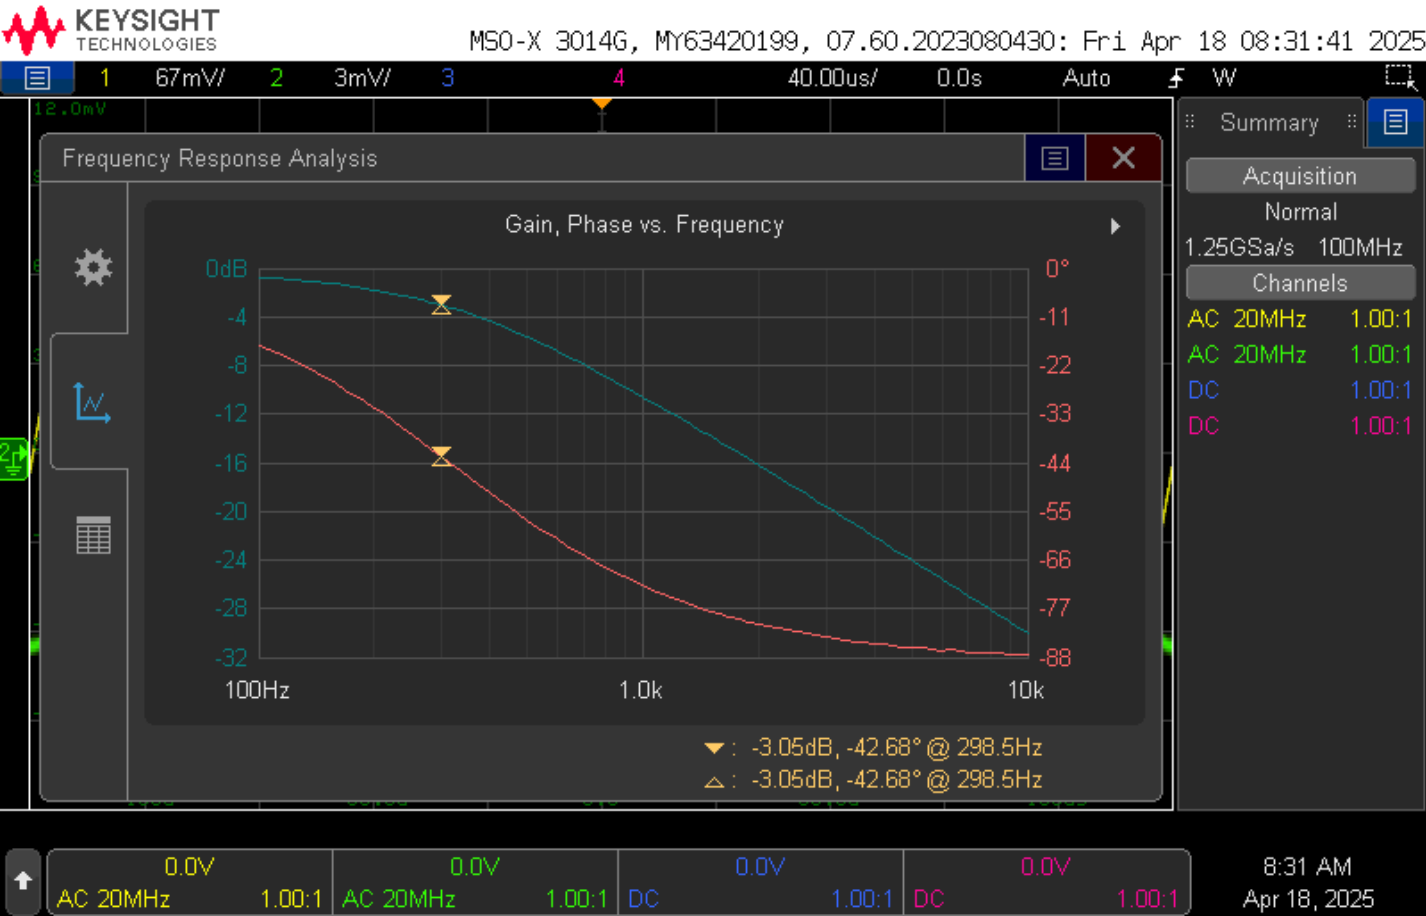Click the down-marker readout -3.05dB line
Screen dimensions: 1426x916
[873, 747]
